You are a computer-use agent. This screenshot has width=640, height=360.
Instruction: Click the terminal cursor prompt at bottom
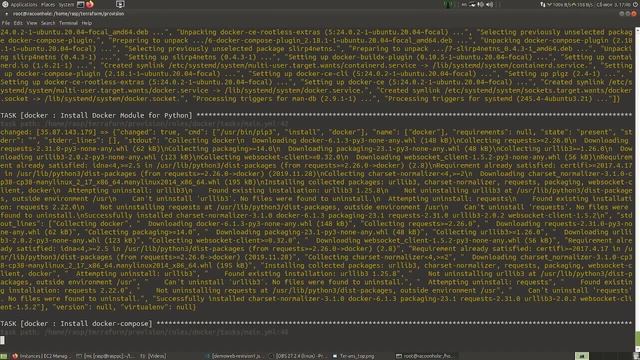tap(2, 340)
